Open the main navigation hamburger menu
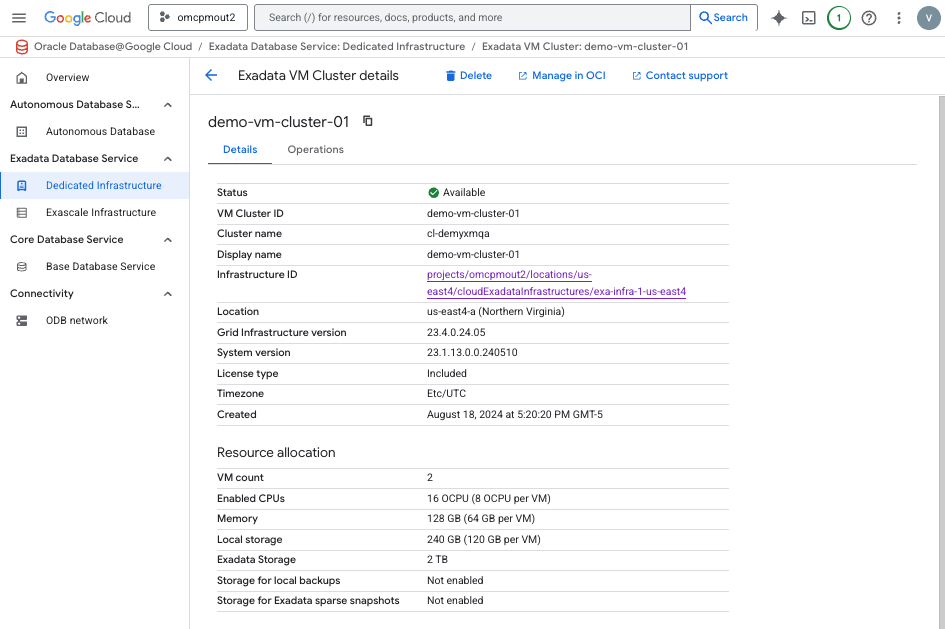The width and height of the screenshot is (945, 629). pyautogui.click(x=19, y=17)
